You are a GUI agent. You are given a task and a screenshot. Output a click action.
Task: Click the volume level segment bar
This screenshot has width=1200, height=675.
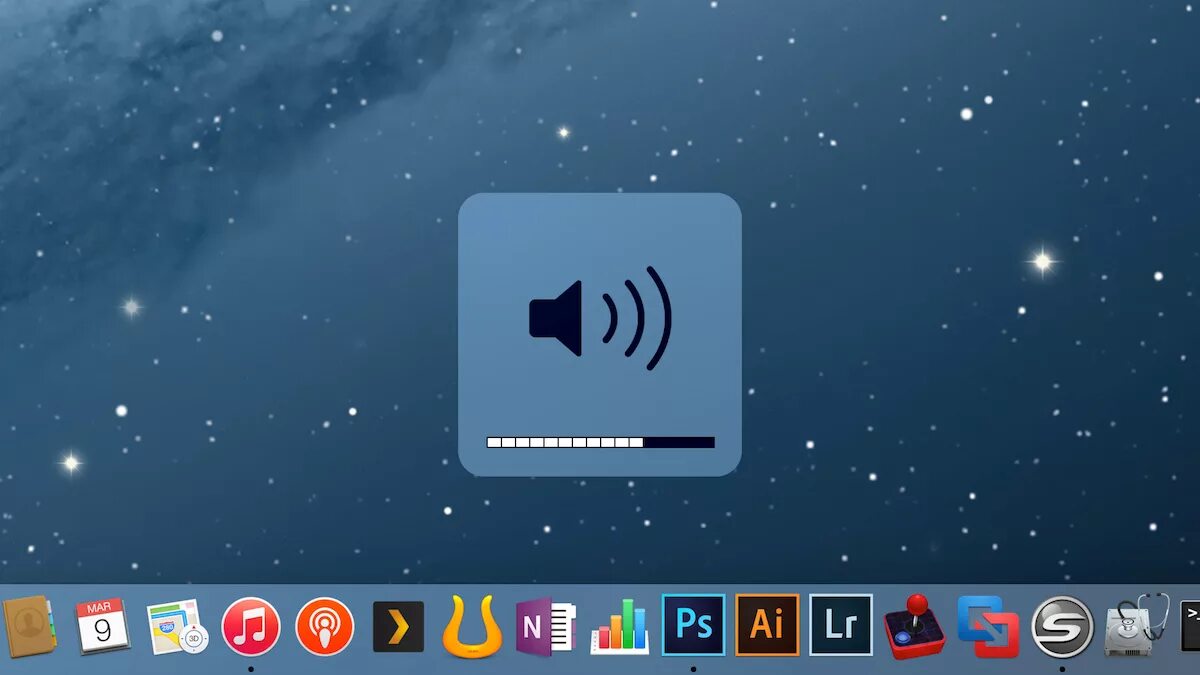point(600,440)
